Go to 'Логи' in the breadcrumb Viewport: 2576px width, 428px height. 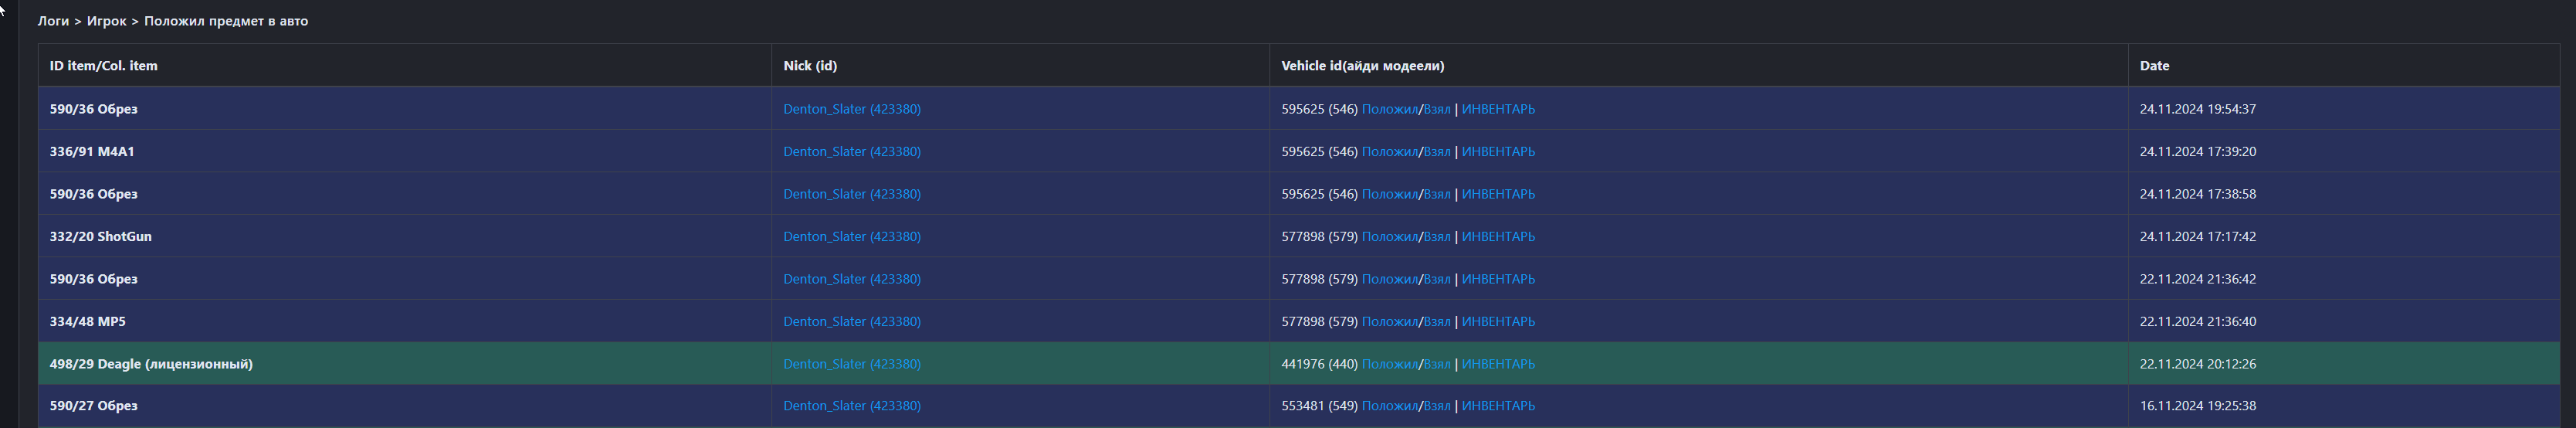pyautogui.click(x=53, y=21)
